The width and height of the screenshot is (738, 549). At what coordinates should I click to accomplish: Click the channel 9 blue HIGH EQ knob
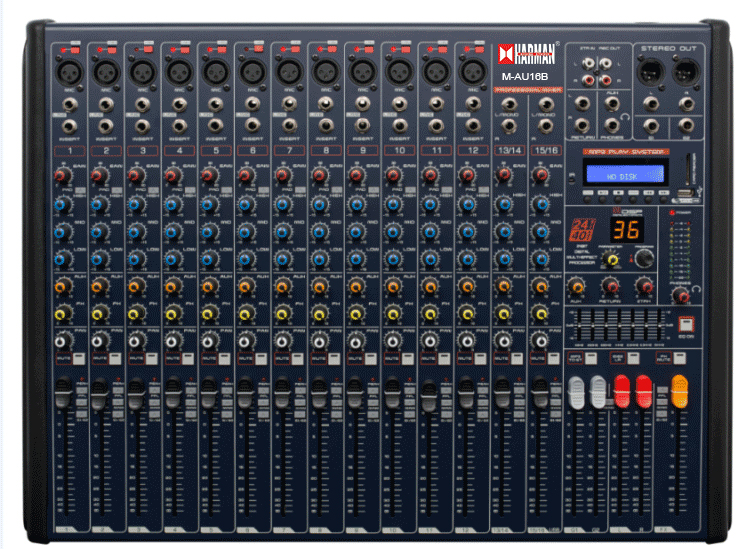[356, 204]
